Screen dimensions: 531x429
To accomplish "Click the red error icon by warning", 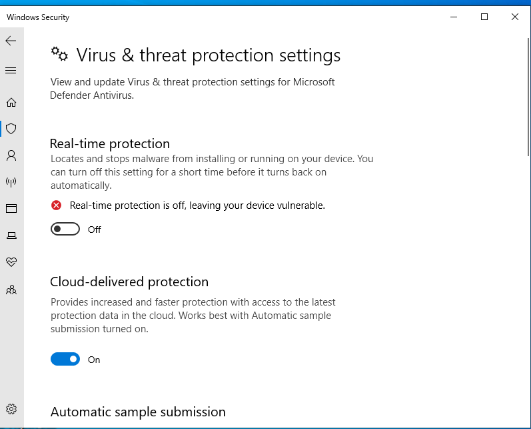I will pos(56,205).
